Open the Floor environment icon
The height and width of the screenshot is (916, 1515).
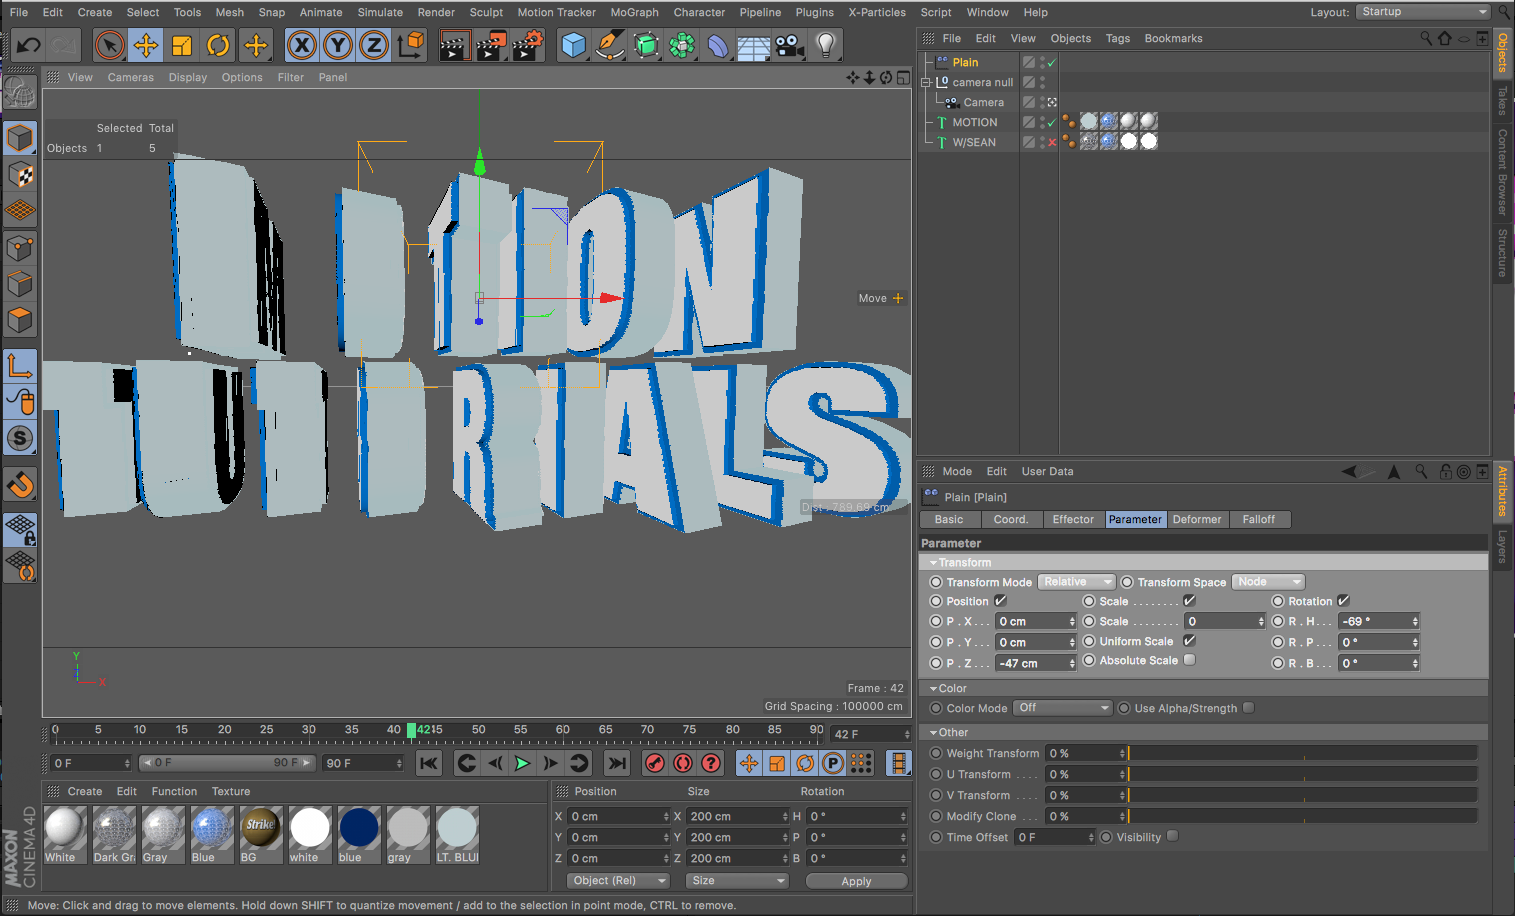(754, 45)
